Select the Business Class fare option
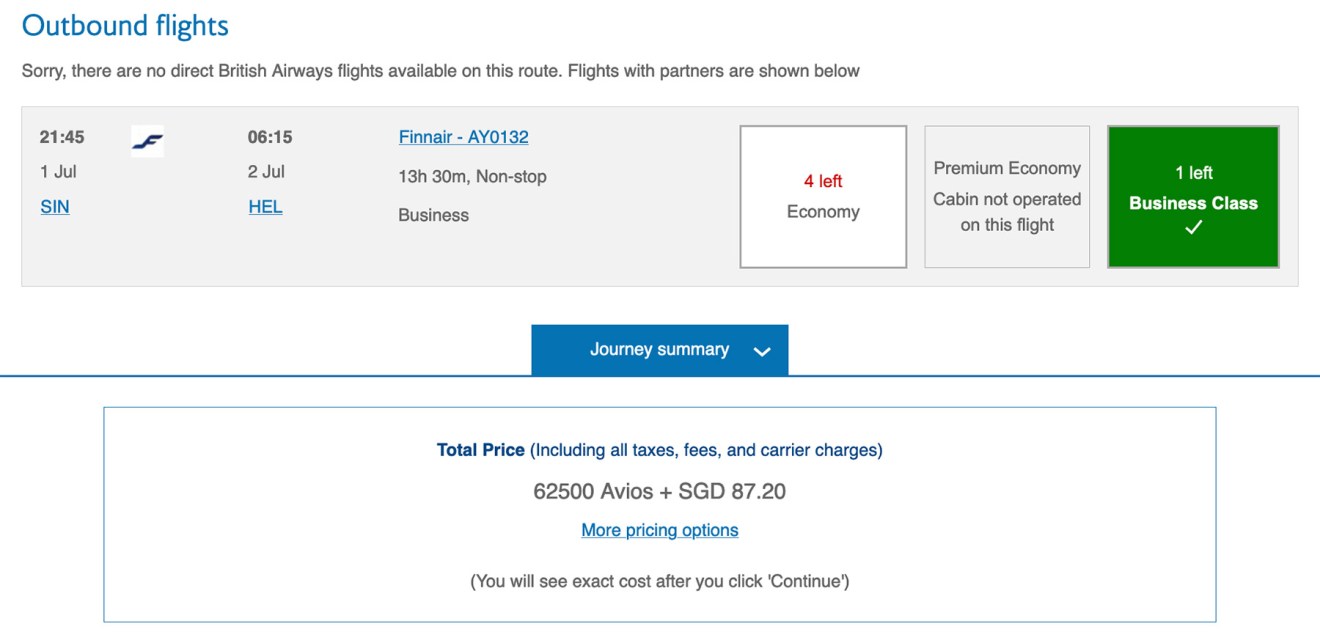 [x=1193, y=196]
